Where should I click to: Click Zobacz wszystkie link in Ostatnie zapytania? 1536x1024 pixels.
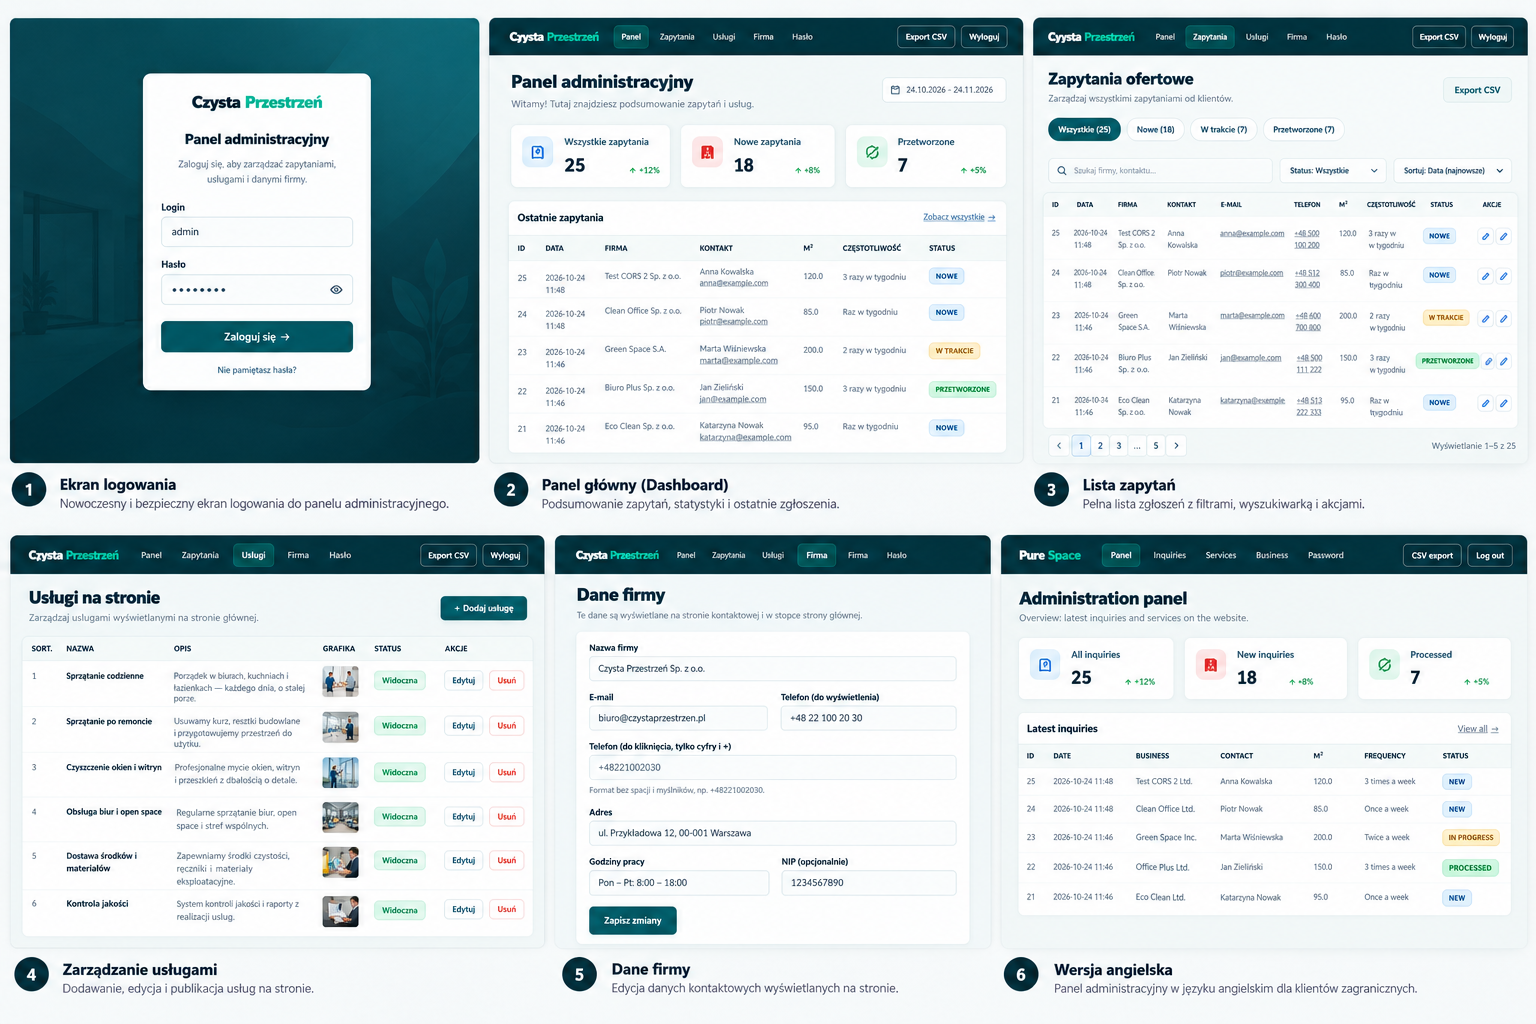coord(959,217)
